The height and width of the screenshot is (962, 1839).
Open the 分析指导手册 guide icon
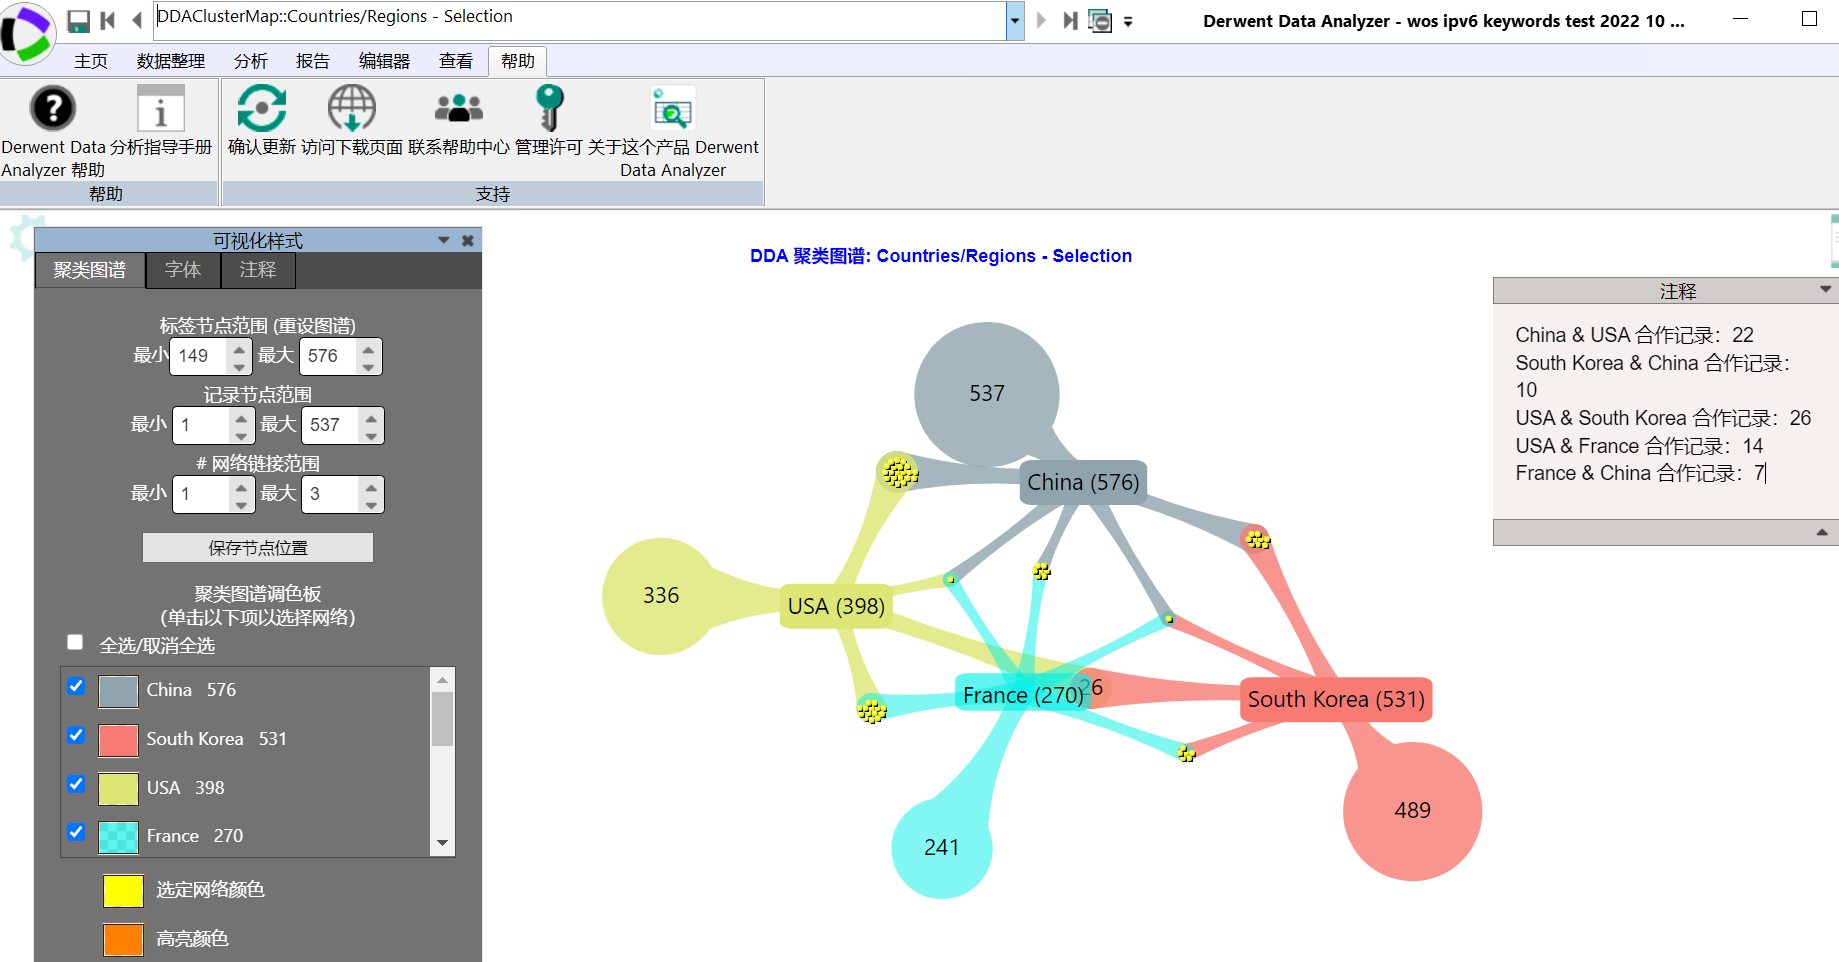(x=161, y=108)
